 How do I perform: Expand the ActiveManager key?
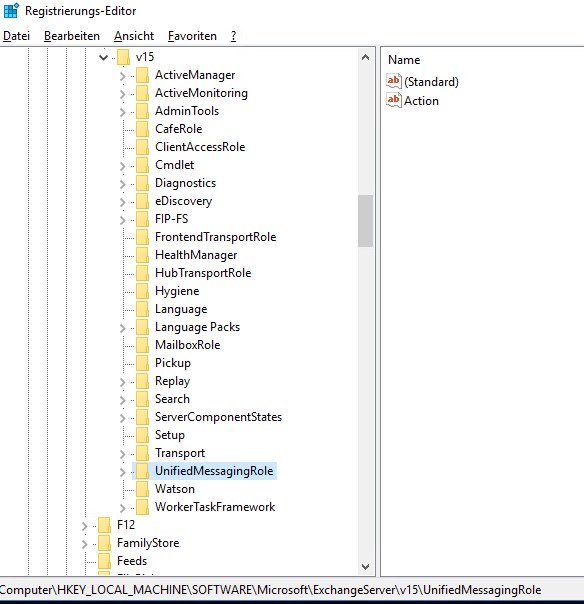pyautogui.click(x=123, y=76)
